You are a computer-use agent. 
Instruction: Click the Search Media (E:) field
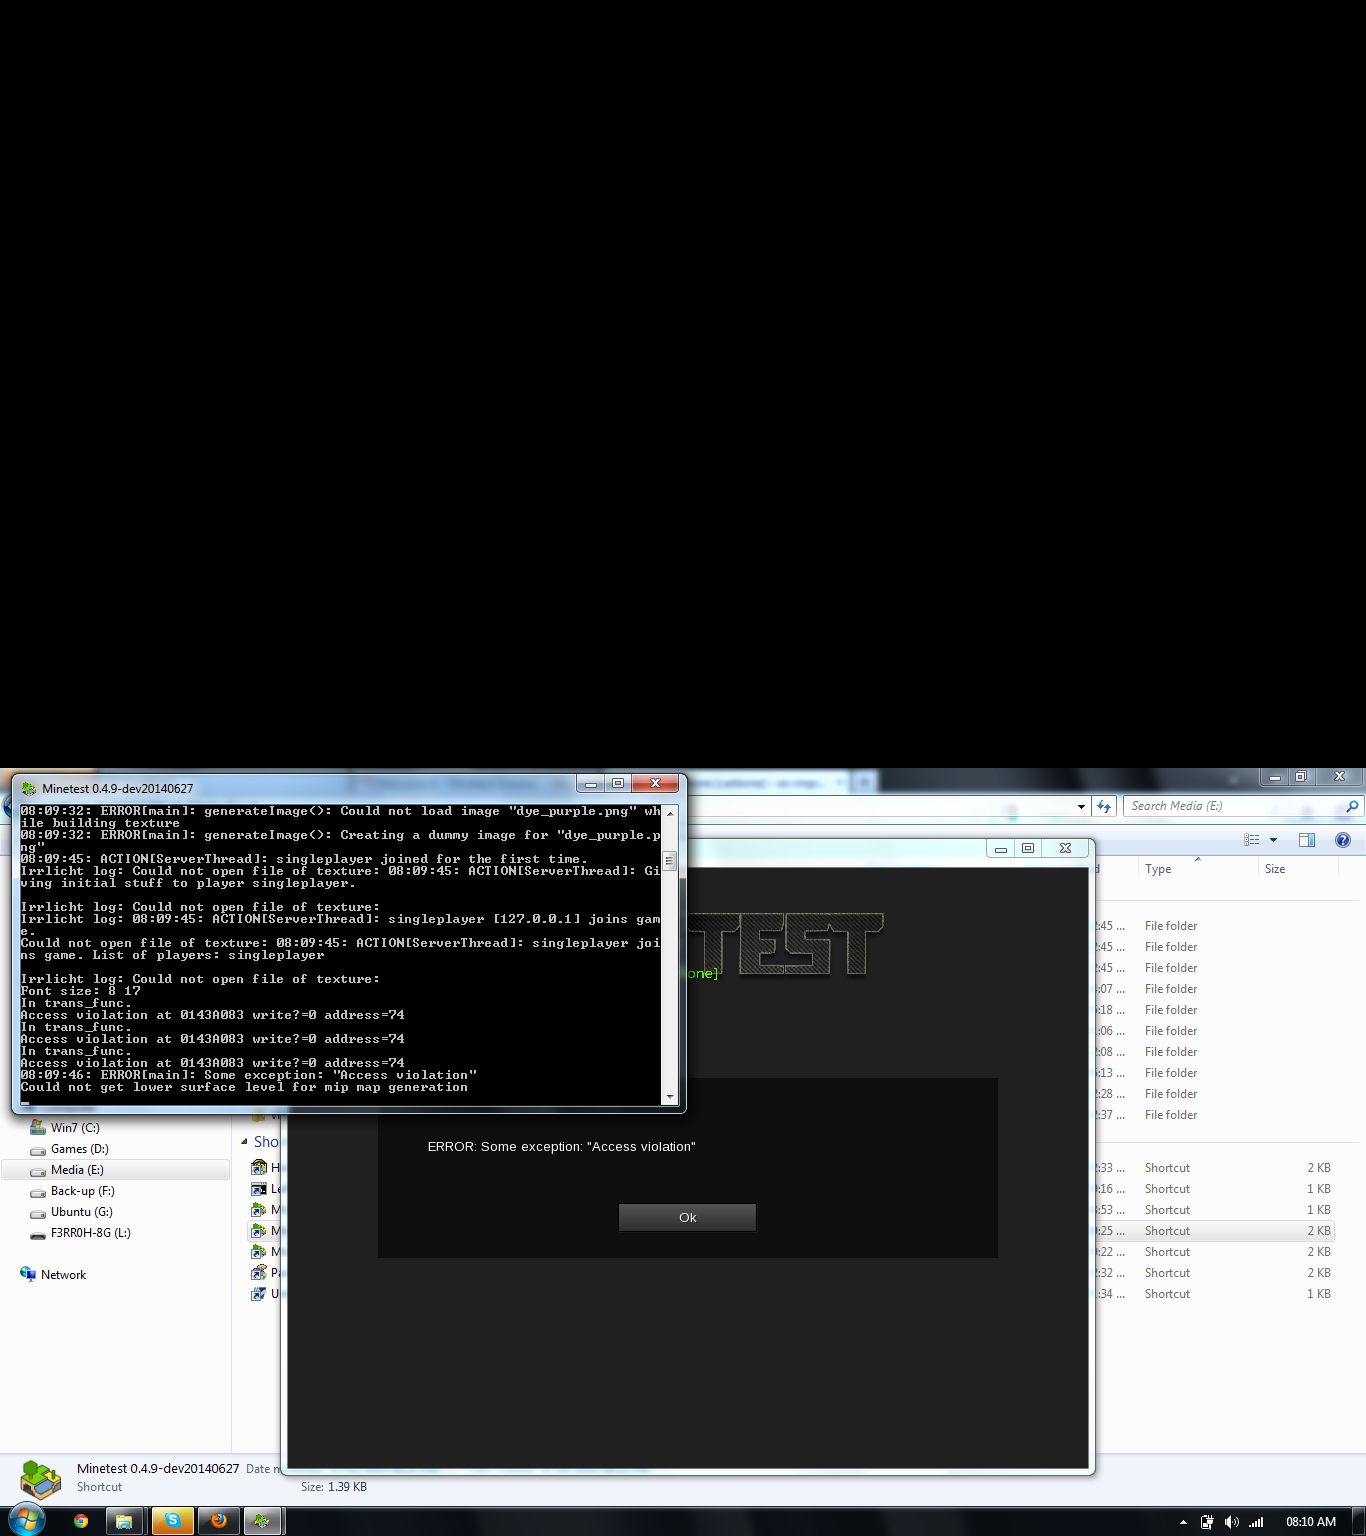[1235, 806]
